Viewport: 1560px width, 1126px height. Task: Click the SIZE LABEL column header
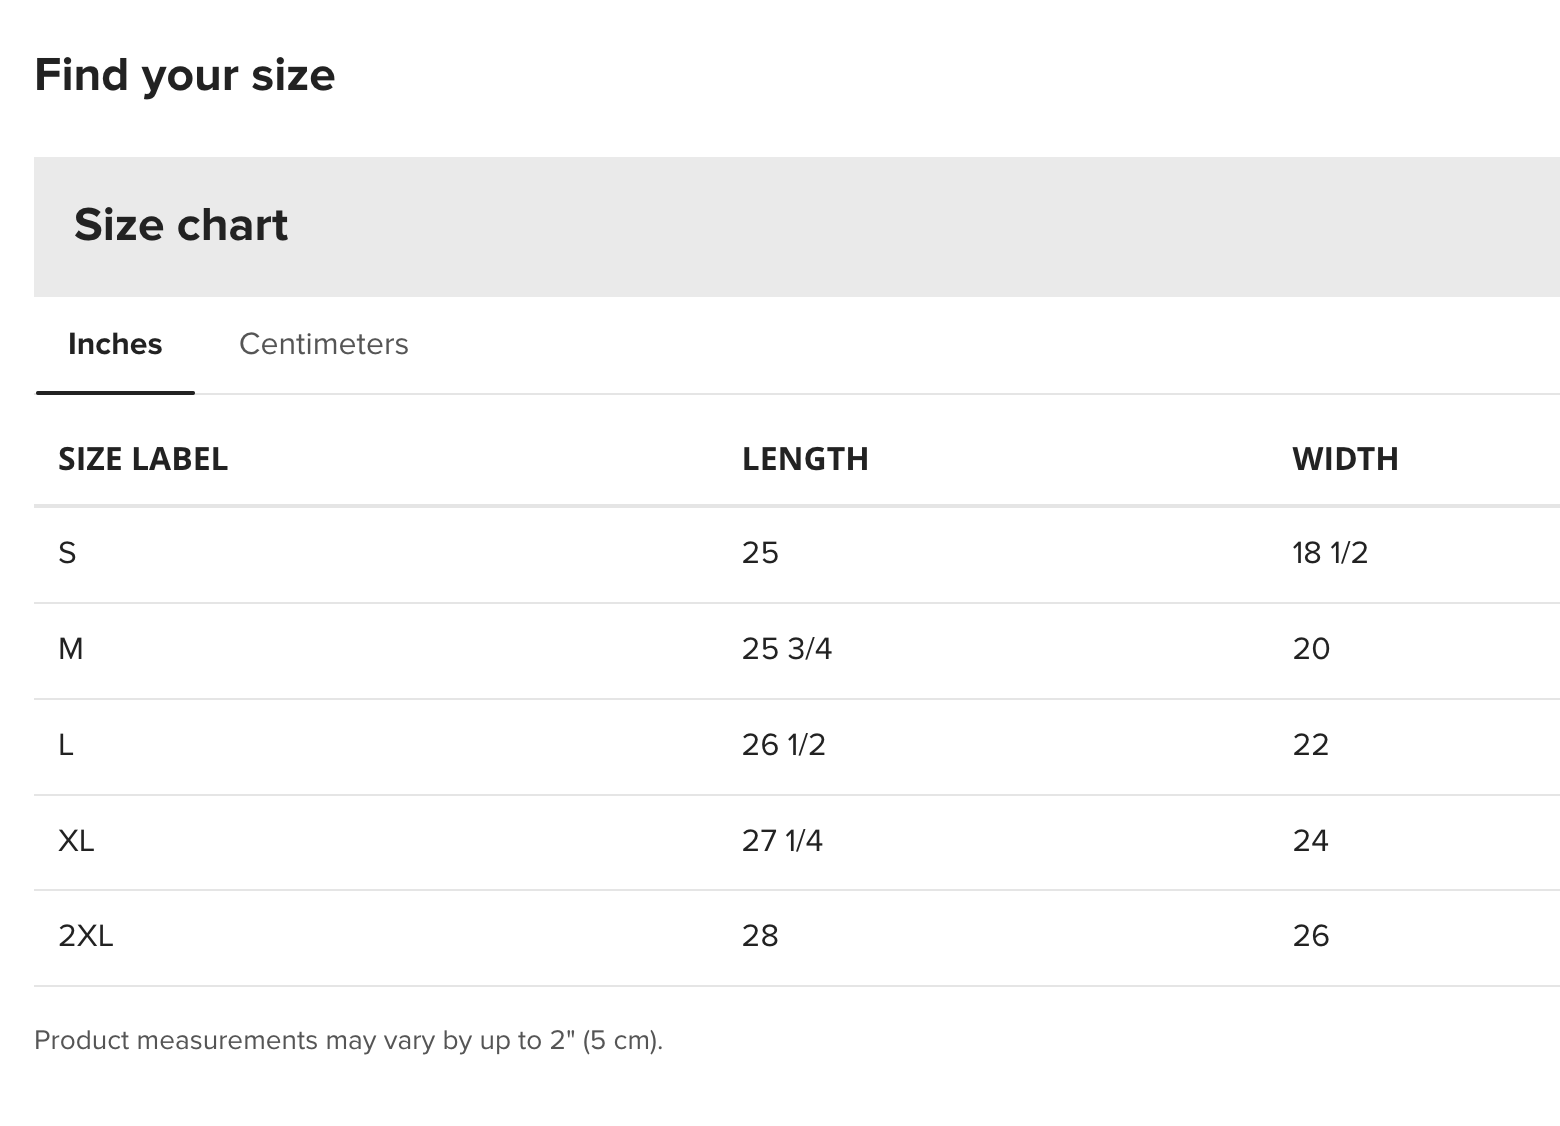click(143, 459)
